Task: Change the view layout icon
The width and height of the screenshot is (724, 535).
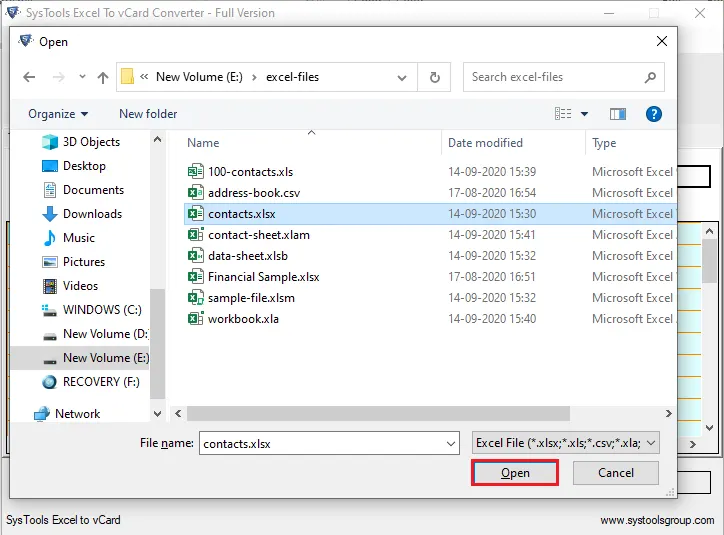Action: (x=563, y=114)
